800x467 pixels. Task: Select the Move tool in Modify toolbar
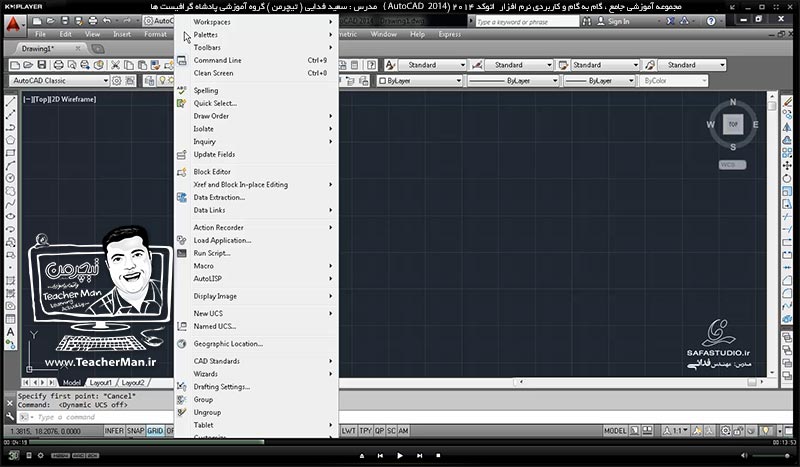pyautogui.click(x=787, y=165)
